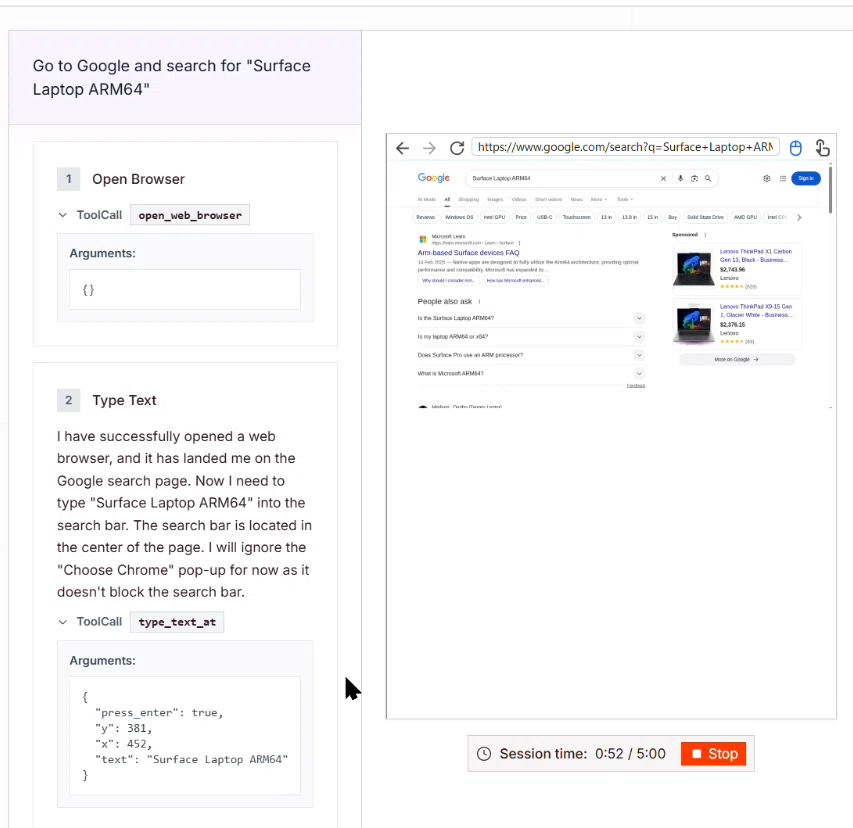853x828 pixels.
Task: Click ThinkPad X9-15 product thumbnail
Action: (x=694, y=324)
